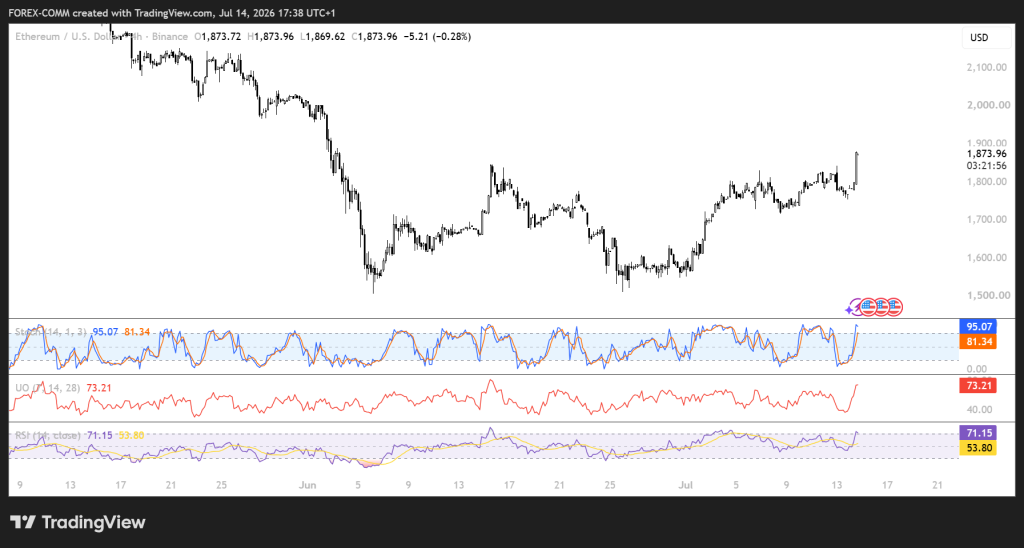Select the UO indicator legend
The height and width of the screenshot is (548, 1024).
tap(47, 388)
